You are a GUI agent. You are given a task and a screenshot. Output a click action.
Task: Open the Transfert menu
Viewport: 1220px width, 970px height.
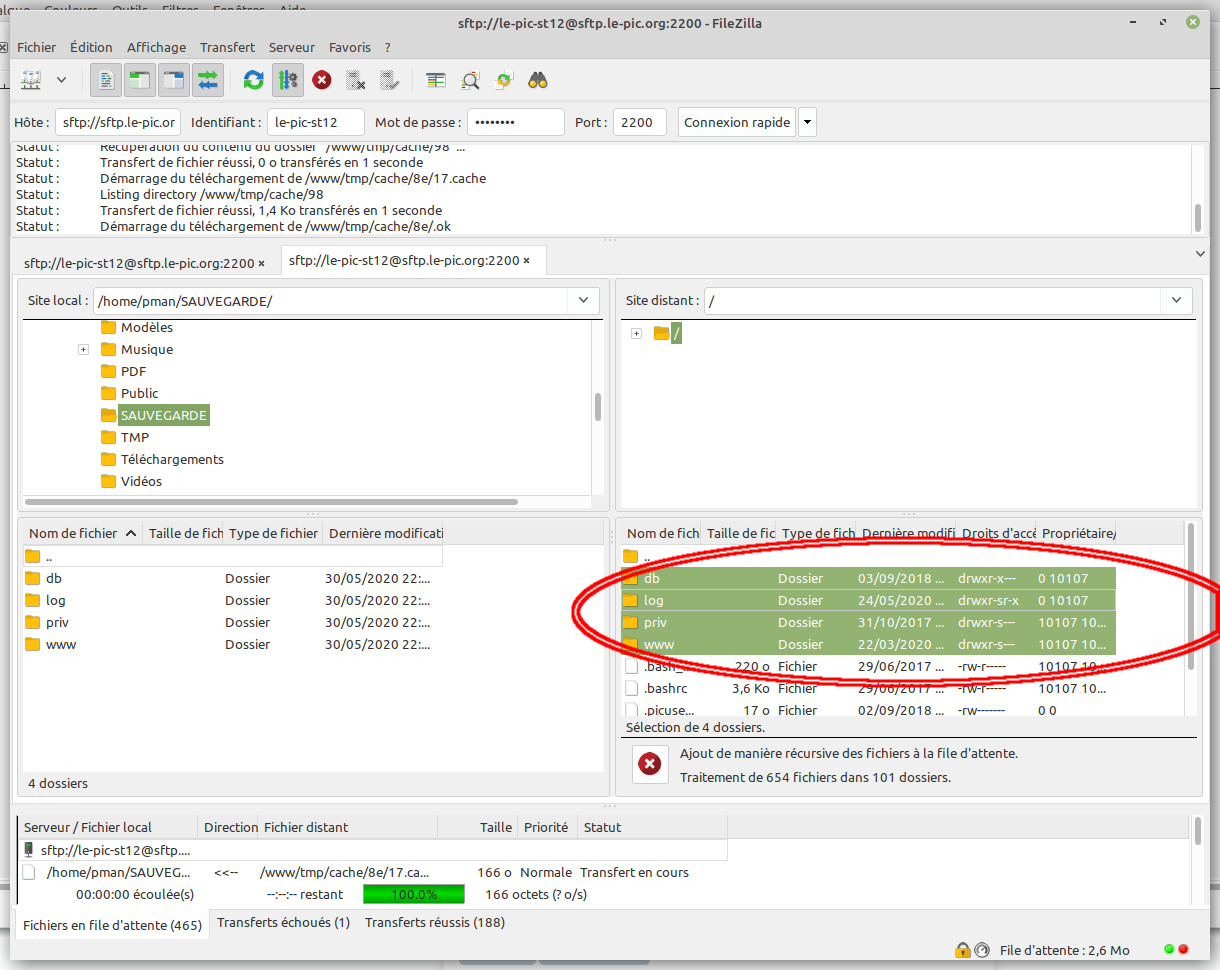tap(227, 47)
